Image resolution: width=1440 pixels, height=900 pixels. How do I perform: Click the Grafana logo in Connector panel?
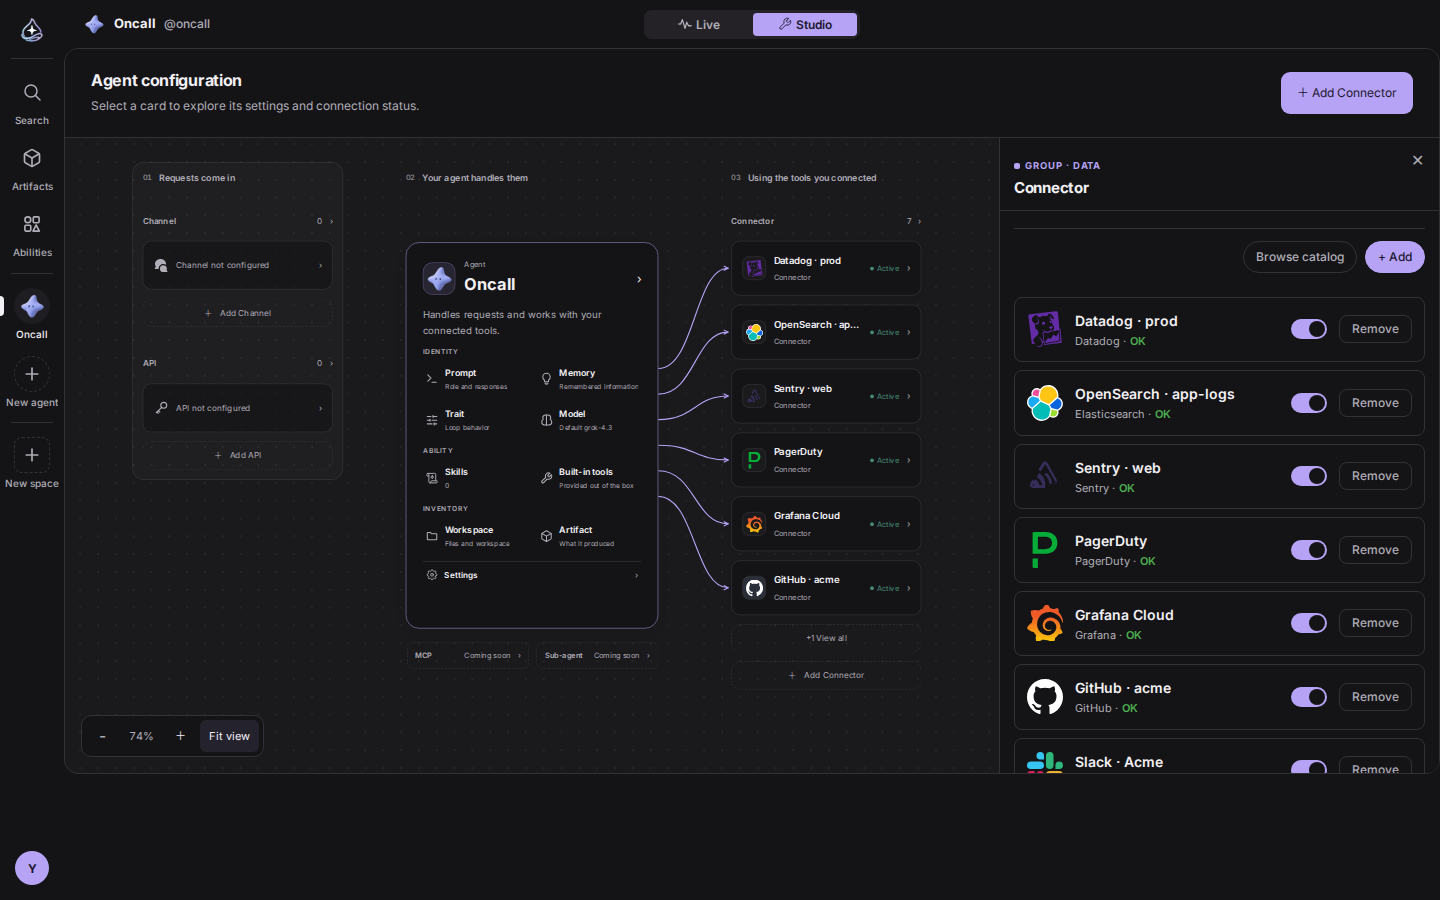(x=1045, y=623)
